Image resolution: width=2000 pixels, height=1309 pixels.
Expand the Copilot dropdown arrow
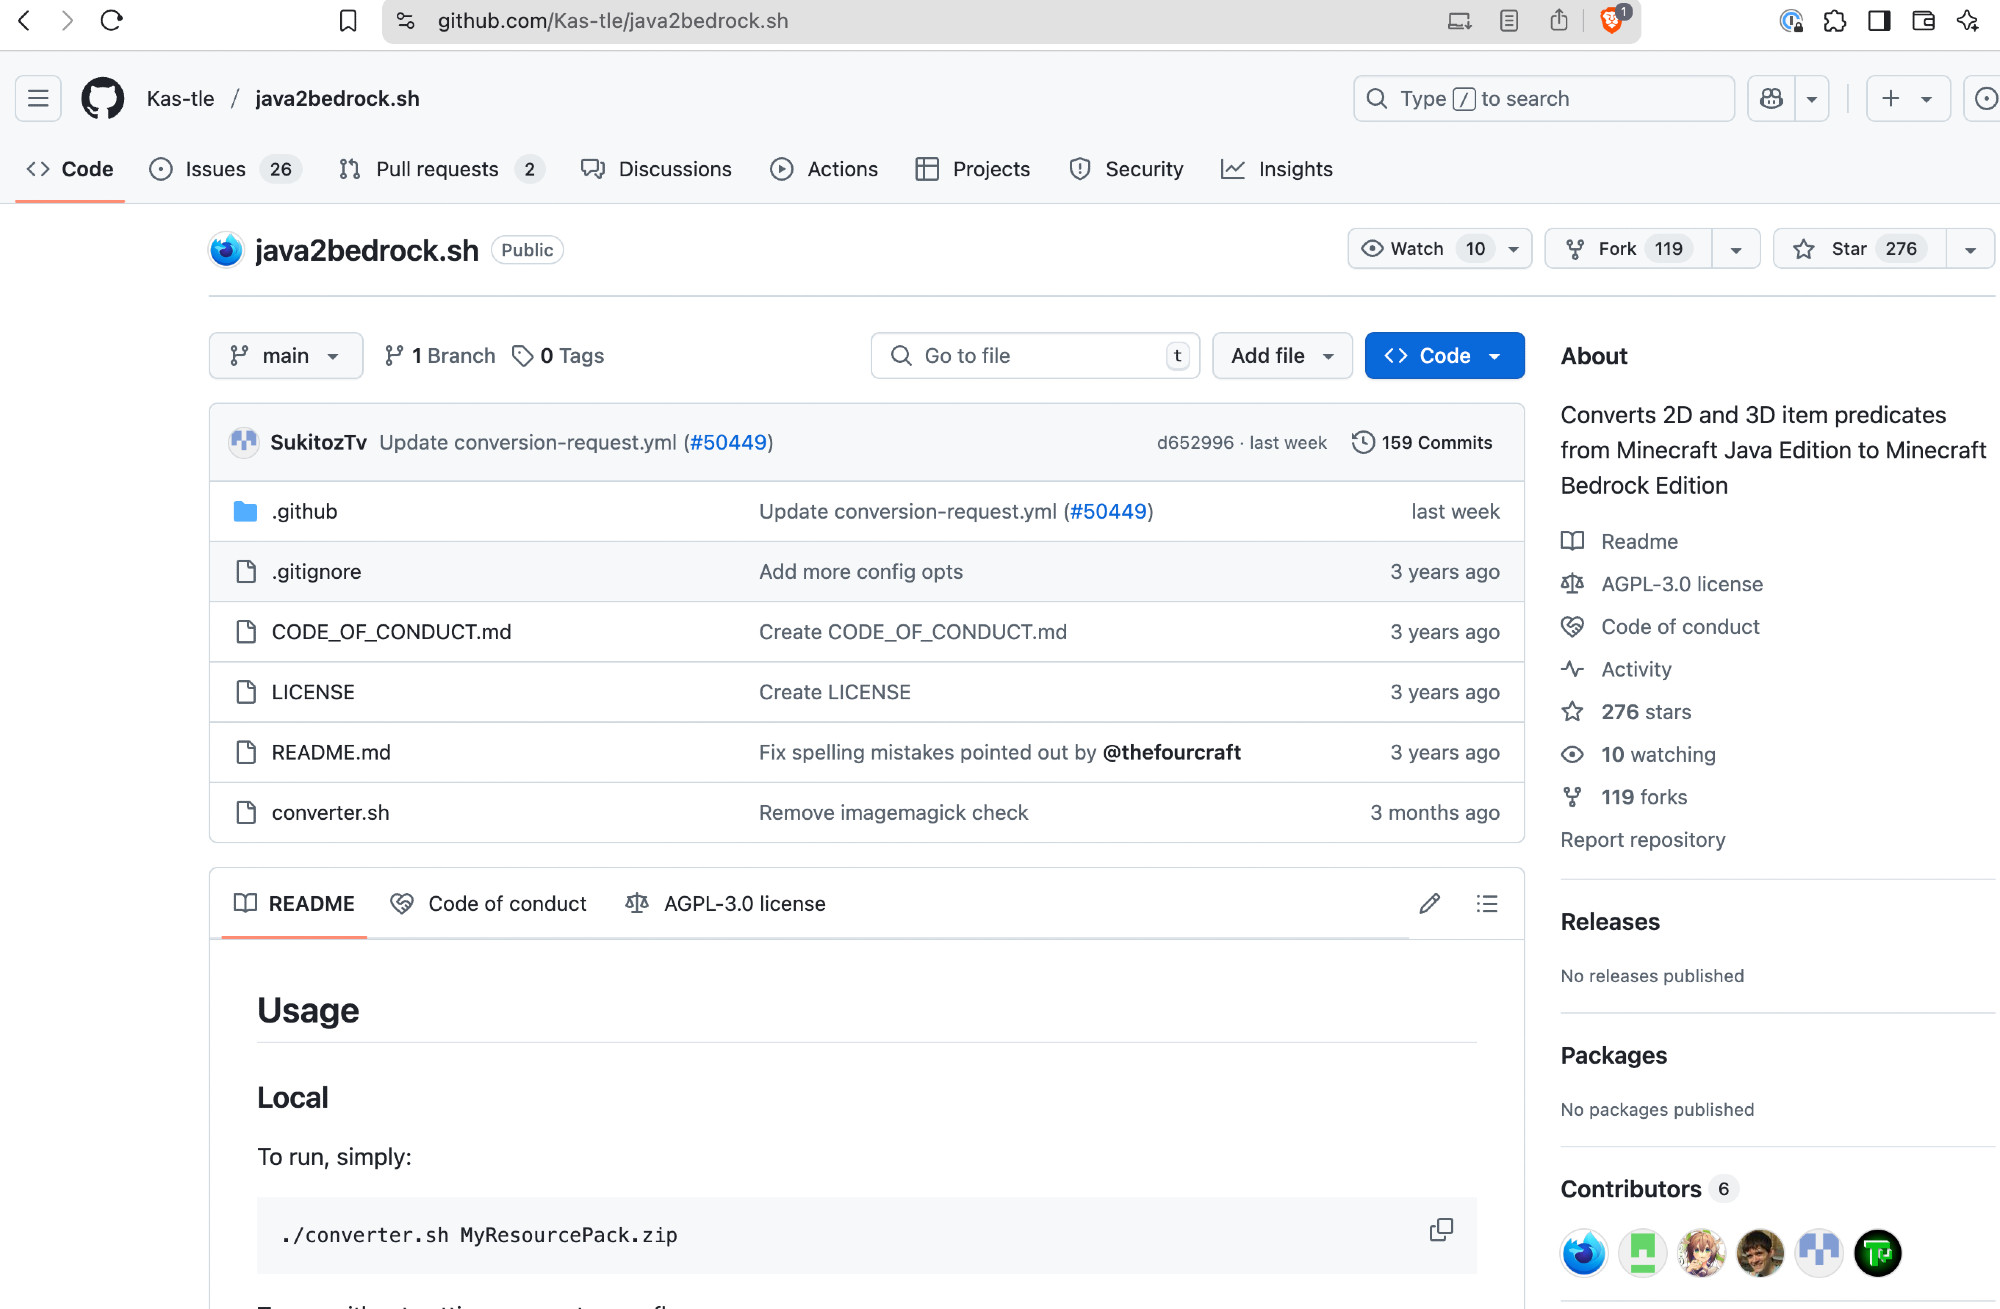click(1811, 98)
